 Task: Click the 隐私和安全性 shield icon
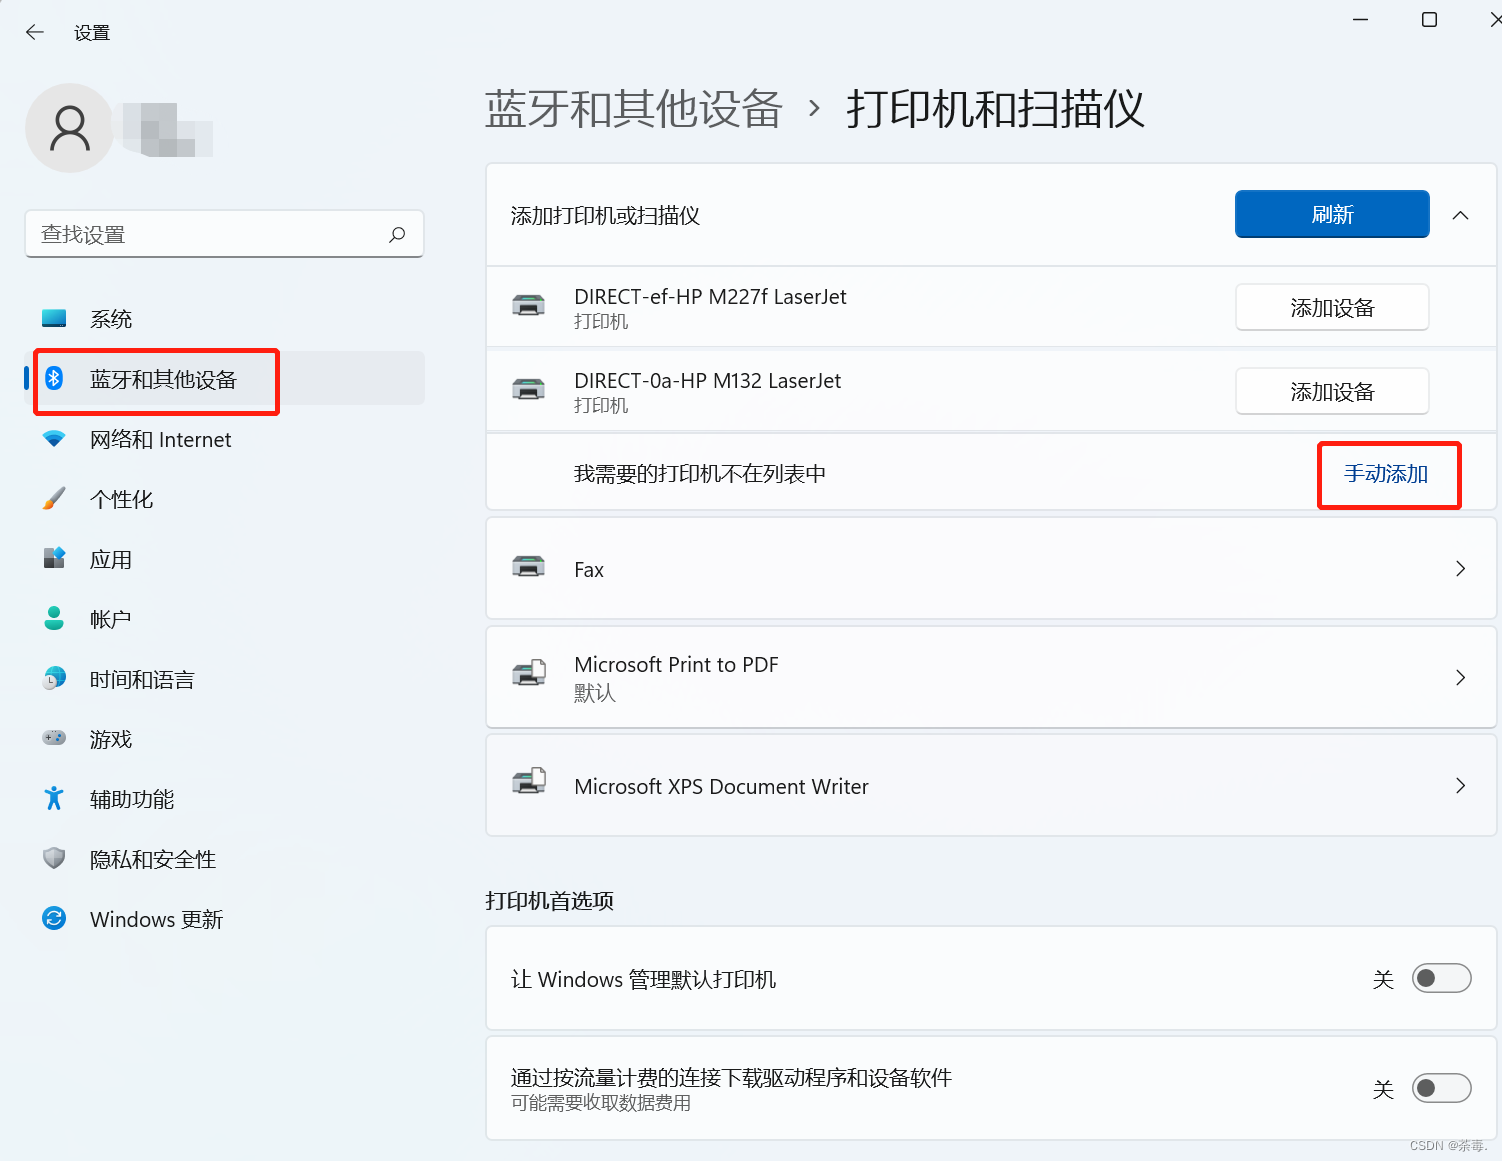tap(54, 858)
